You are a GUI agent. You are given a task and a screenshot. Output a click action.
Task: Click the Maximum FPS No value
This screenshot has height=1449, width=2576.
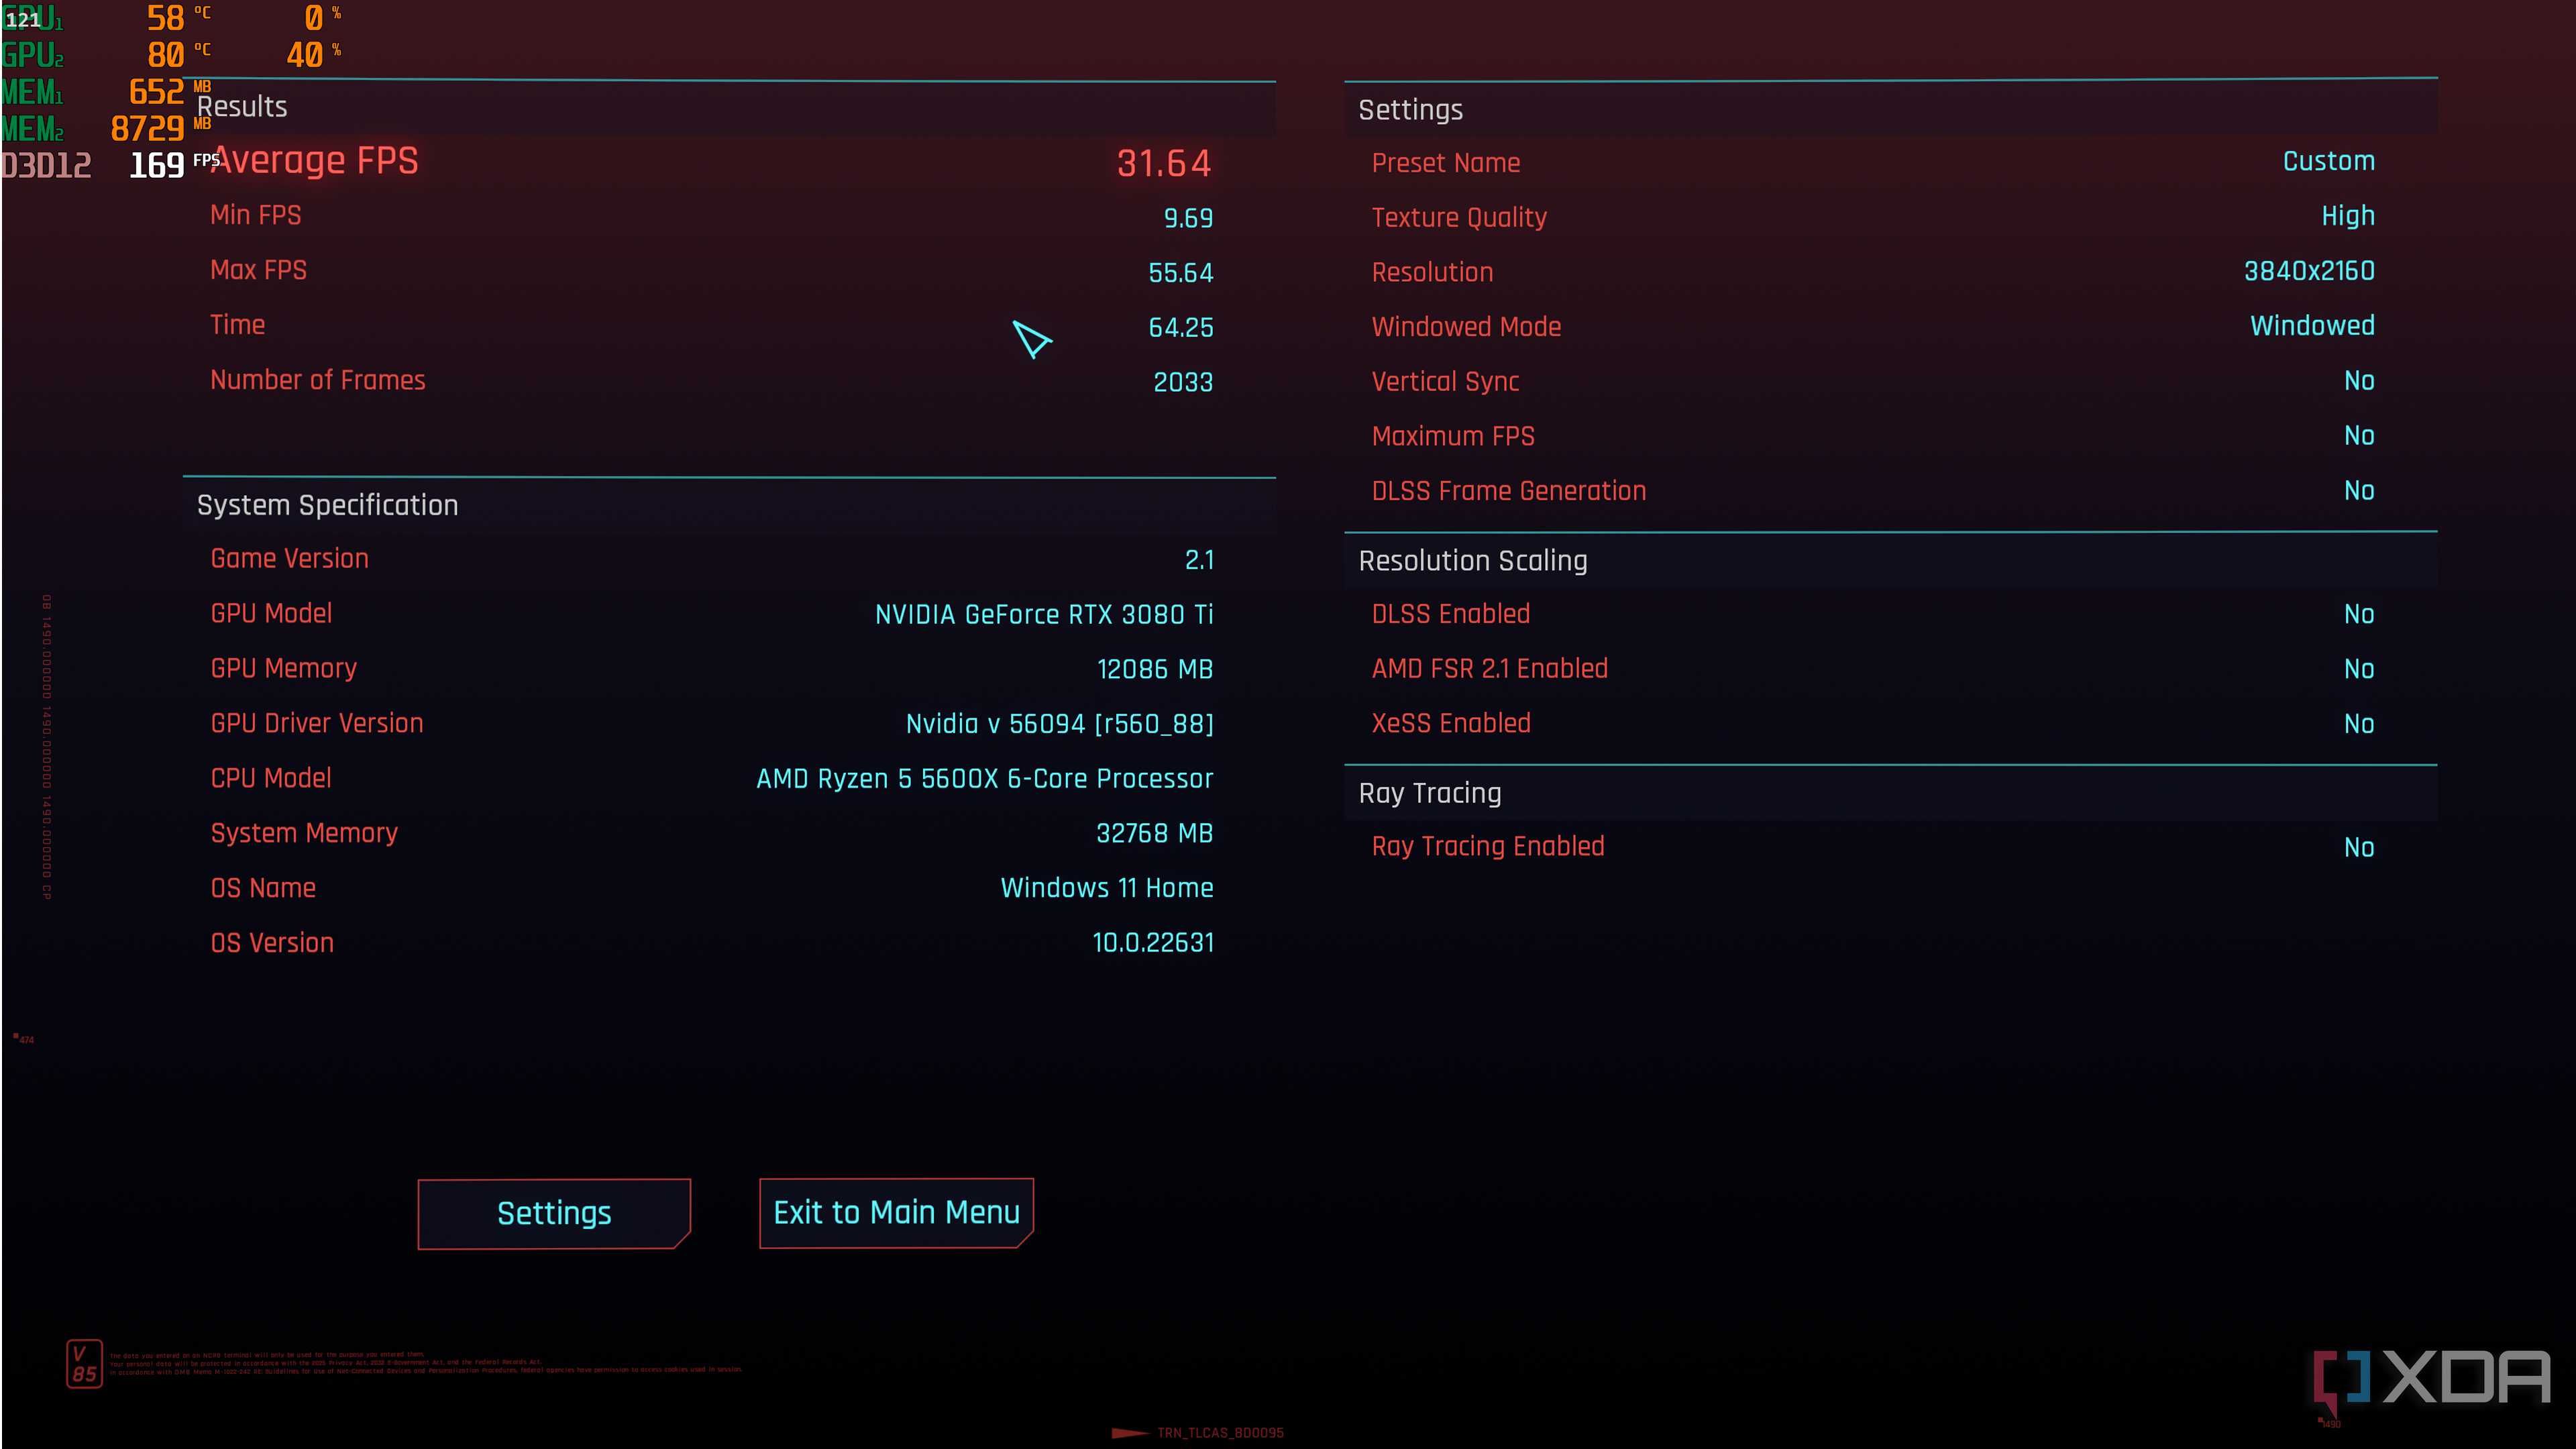coord(2359,436)
